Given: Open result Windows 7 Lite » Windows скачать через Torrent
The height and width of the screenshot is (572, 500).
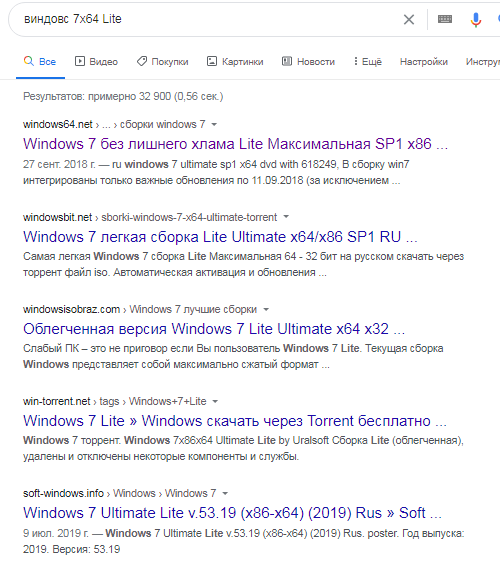Looking at the screenshot, I should [235, 421].
